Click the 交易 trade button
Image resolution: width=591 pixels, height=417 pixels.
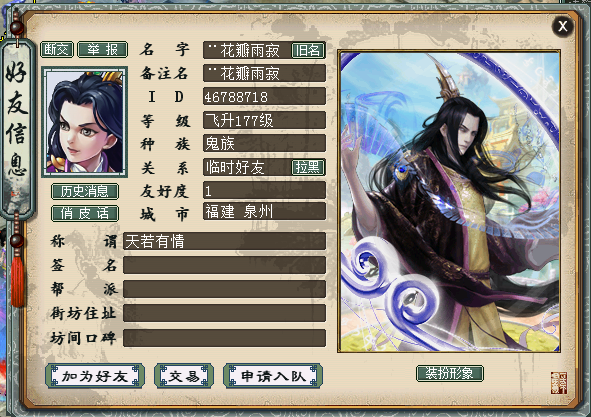[x=184, y=376]
